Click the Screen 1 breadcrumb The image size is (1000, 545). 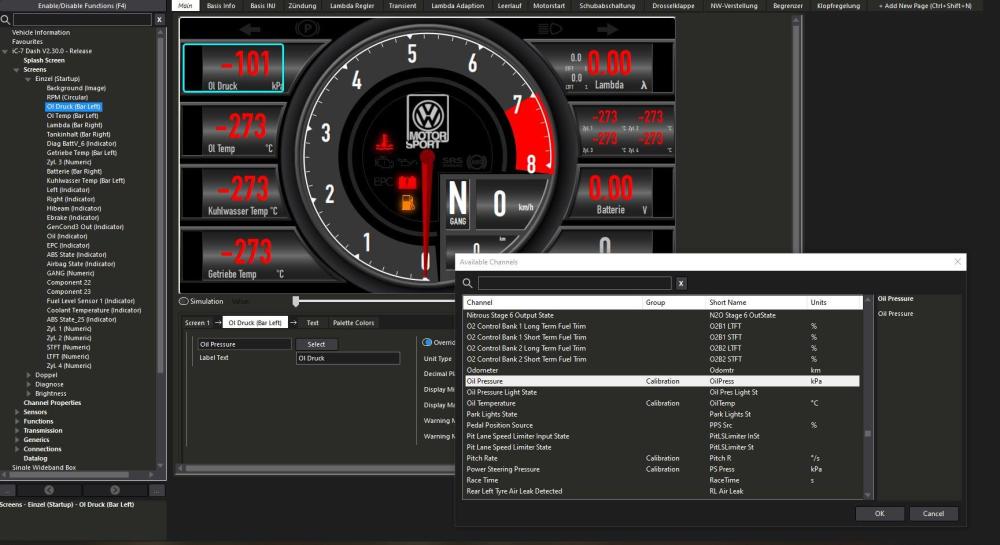pos(197,323)
